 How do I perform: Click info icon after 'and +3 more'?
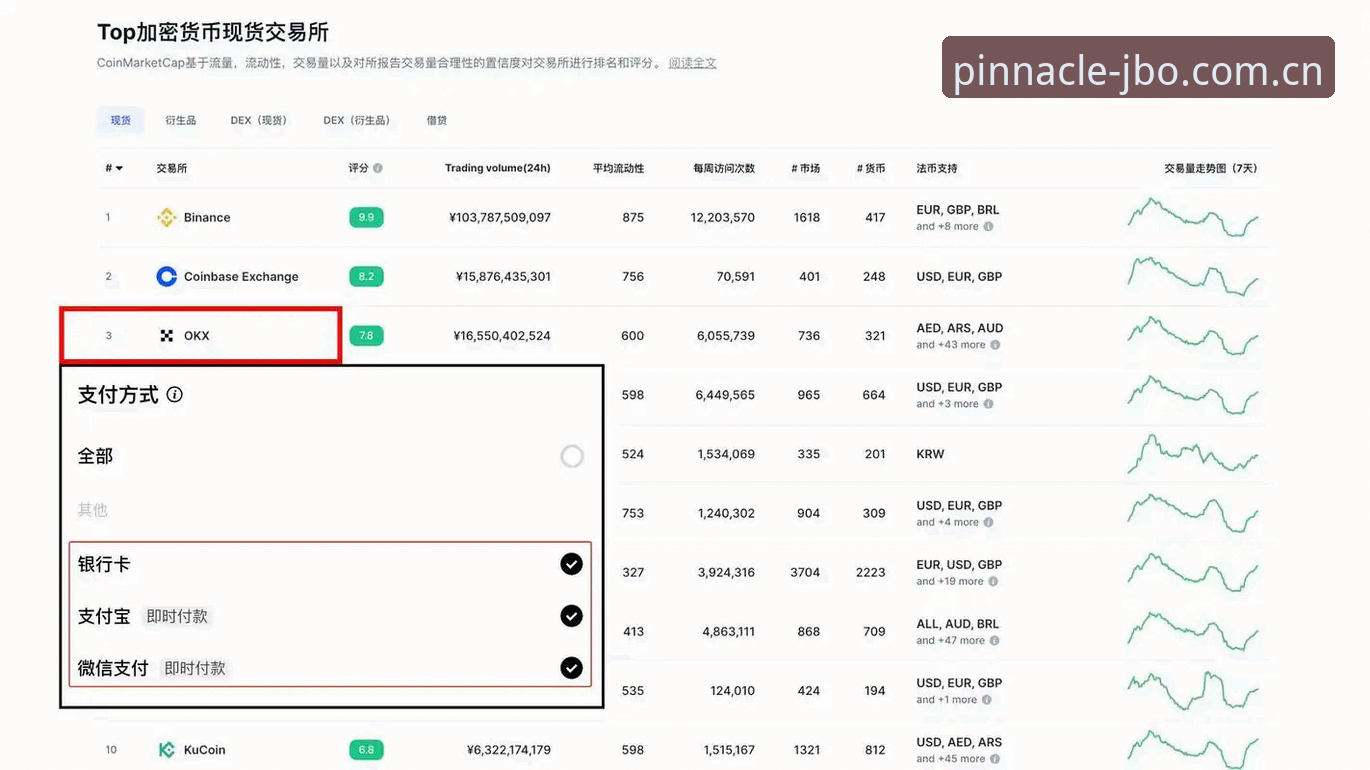coord(988,404)
